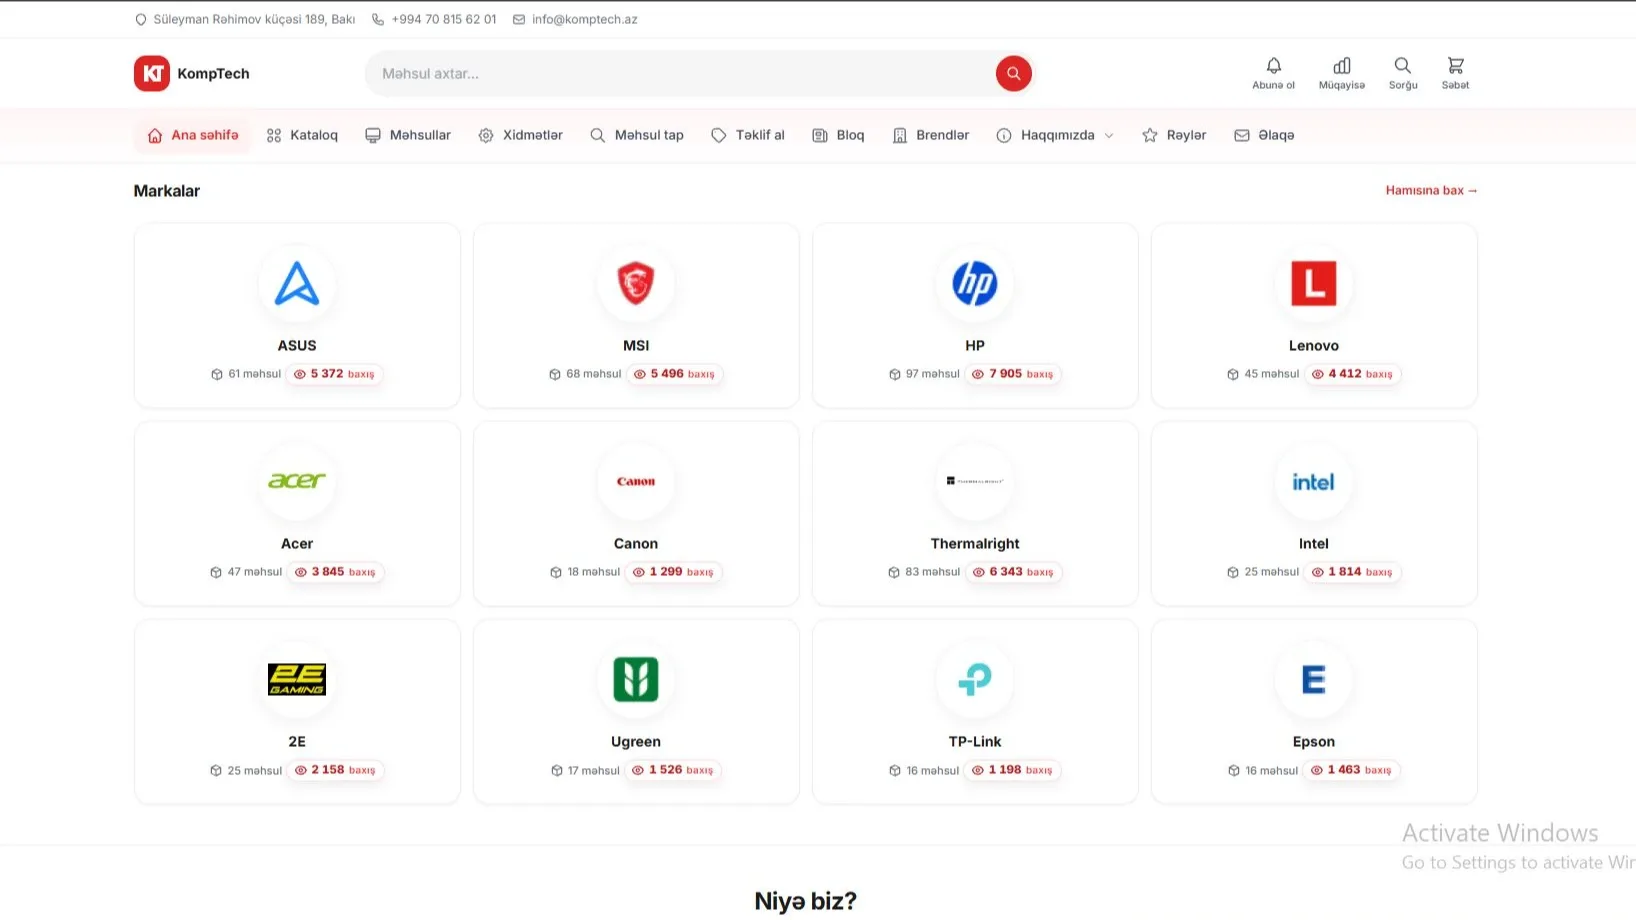1636x920 pixels.
Task: Click the Thermalright brand logo
Action: [975, 481]
